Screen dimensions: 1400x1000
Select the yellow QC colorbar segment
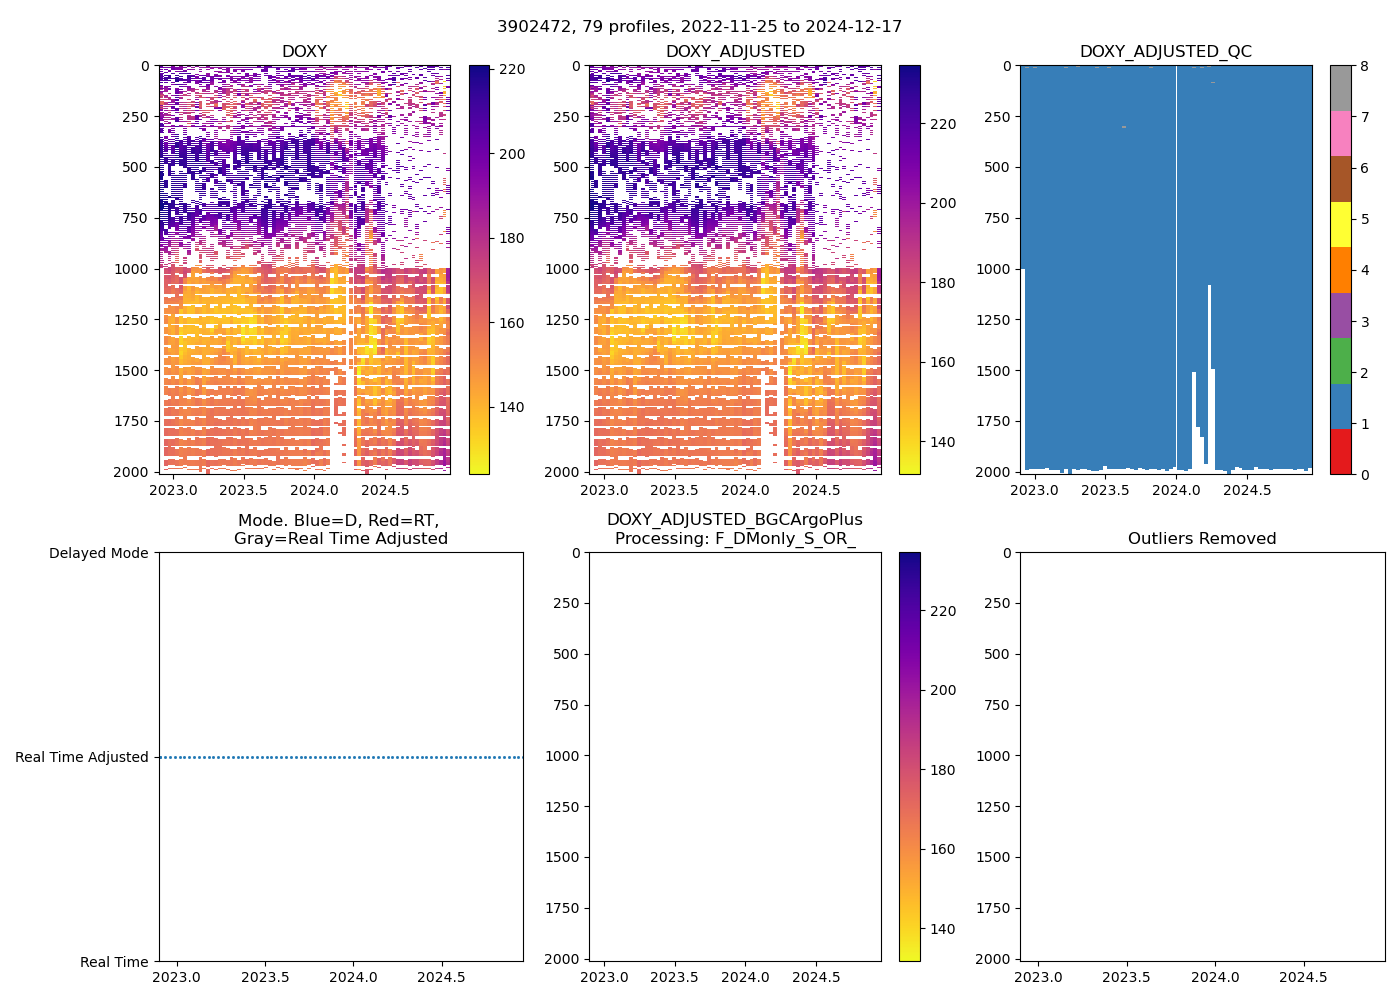pos(1340,225)
